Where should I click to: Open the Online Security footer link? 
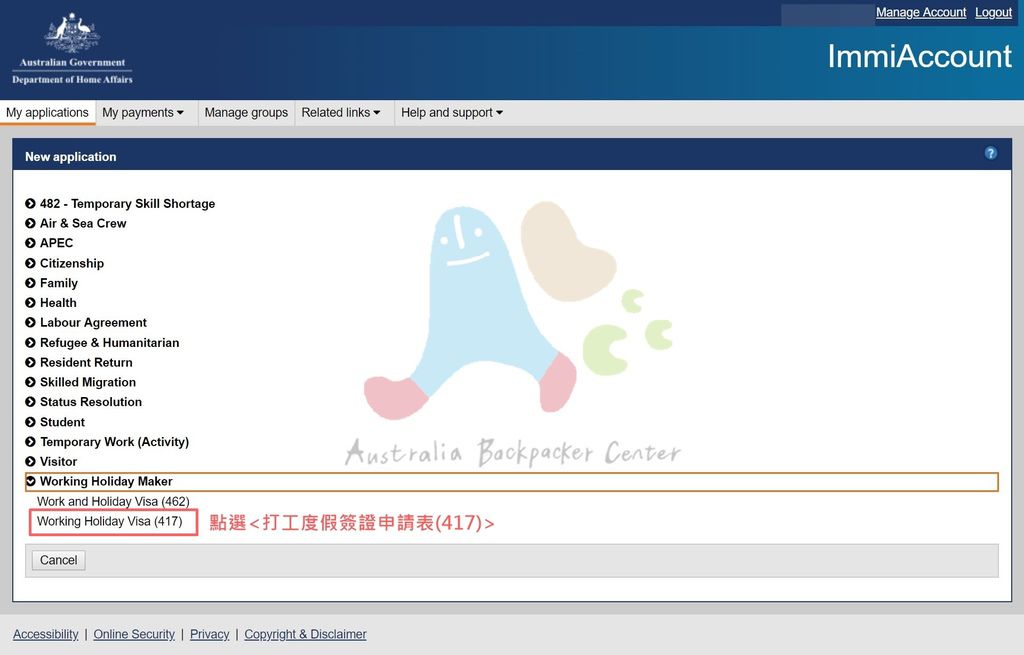pyautogui.click(x=134, y=634)
